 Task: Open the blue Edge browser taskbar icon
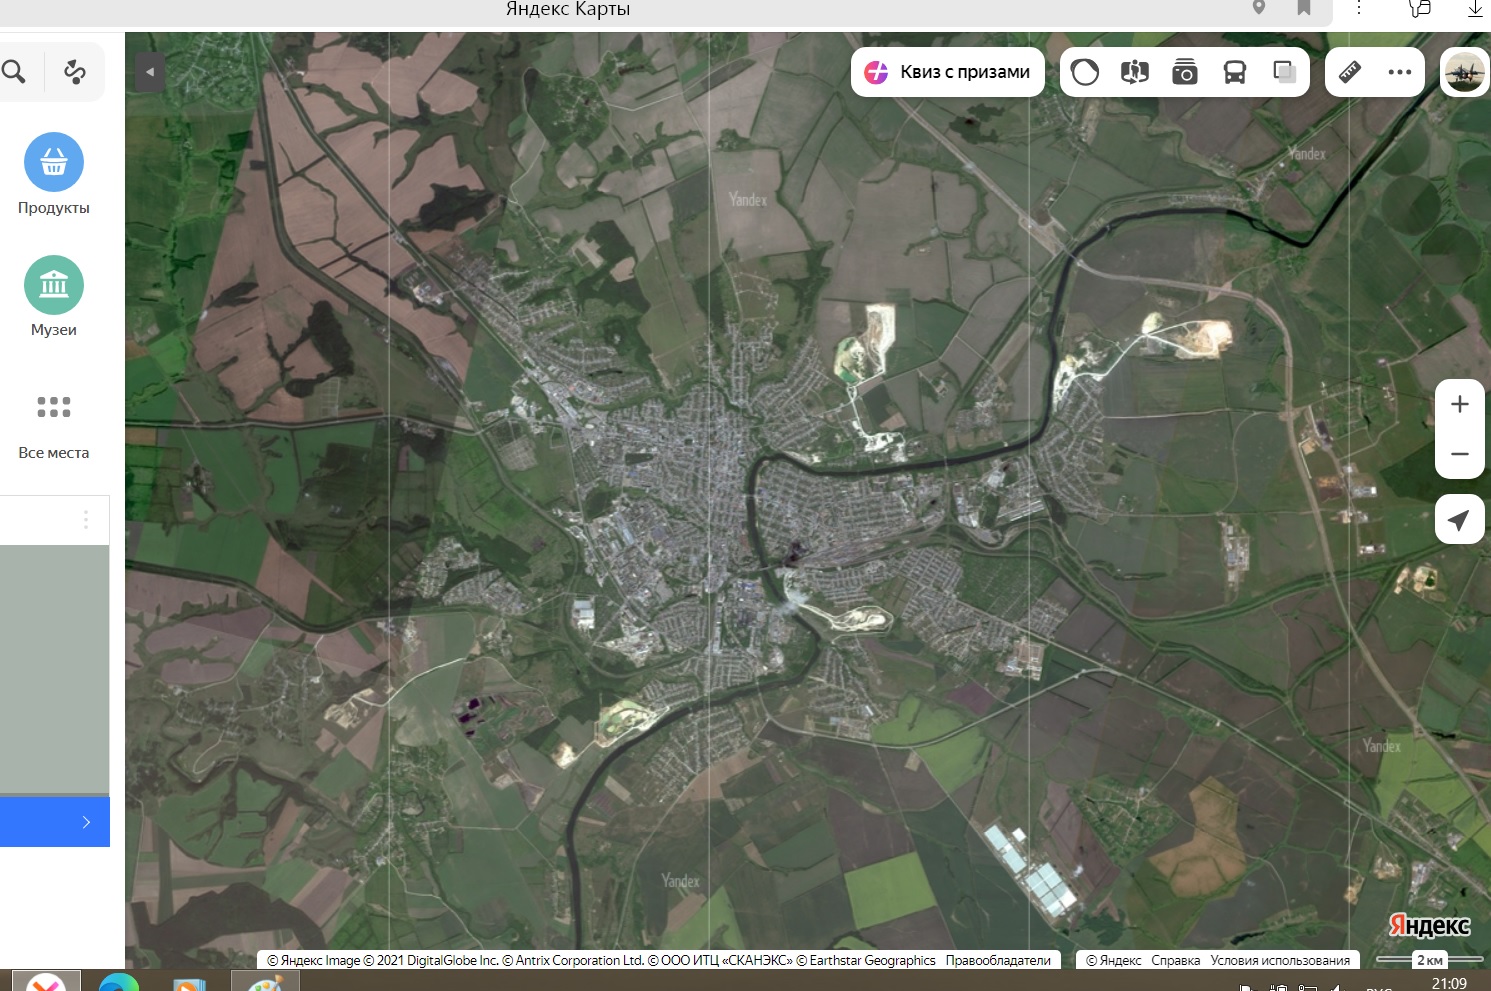pyautogui.click(x=119, y=982)
